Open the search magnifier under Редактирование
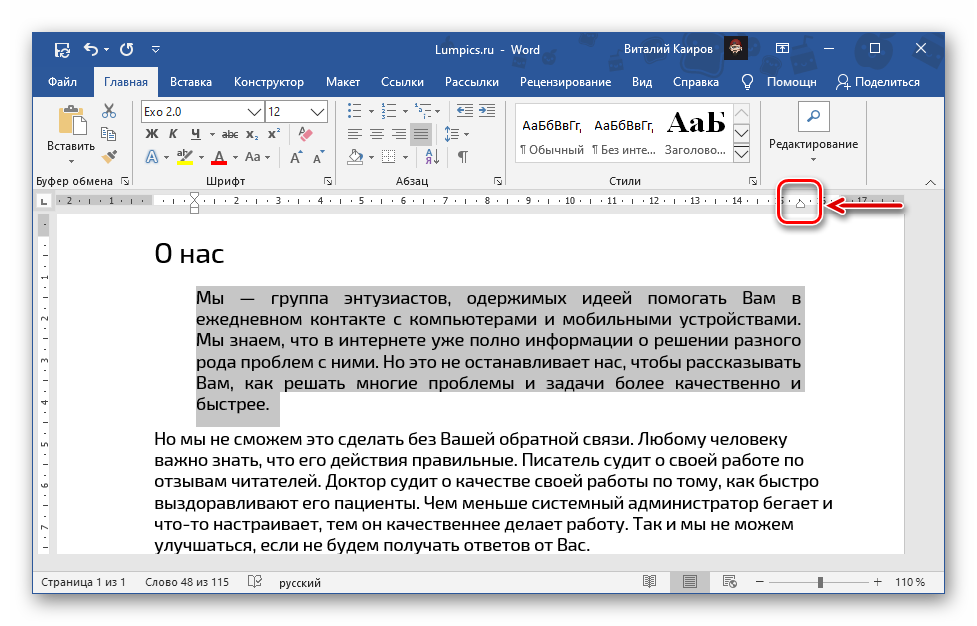 tap(813, 117)
